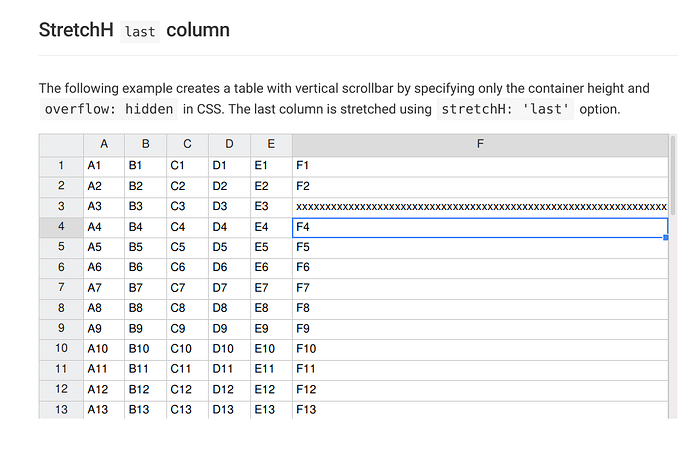Select cell D12
The width and height of the screenshot is (690, 452).
[229, 390]
